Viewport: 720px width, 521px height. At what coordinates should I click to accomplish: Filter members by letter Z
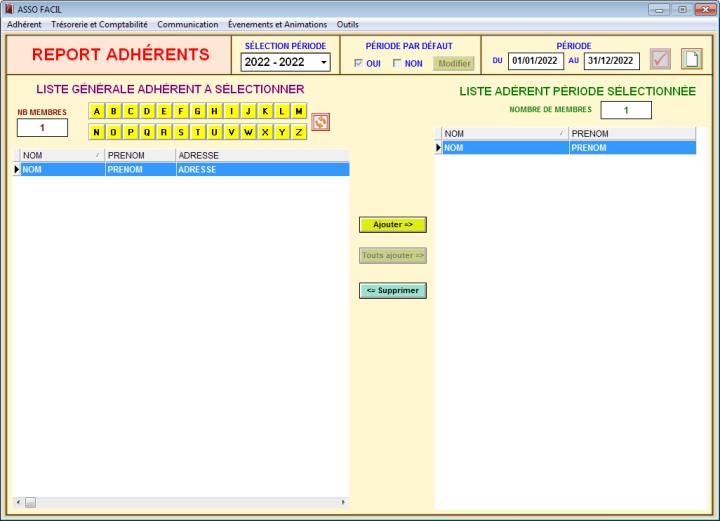(x=299, y=132)
